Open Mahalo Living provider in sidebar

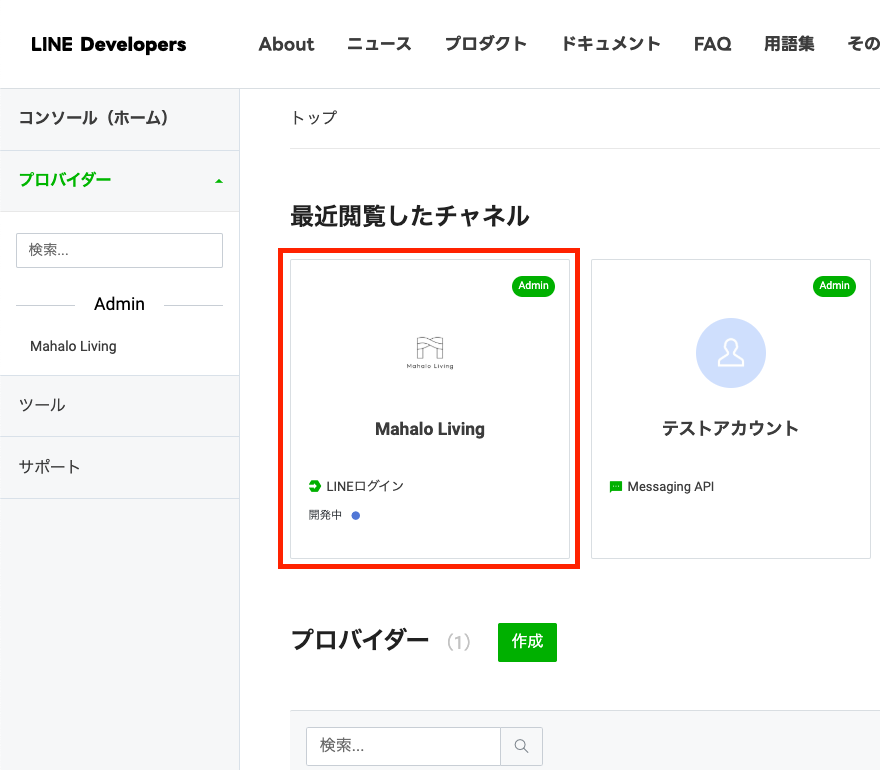[x=74, y=346]
